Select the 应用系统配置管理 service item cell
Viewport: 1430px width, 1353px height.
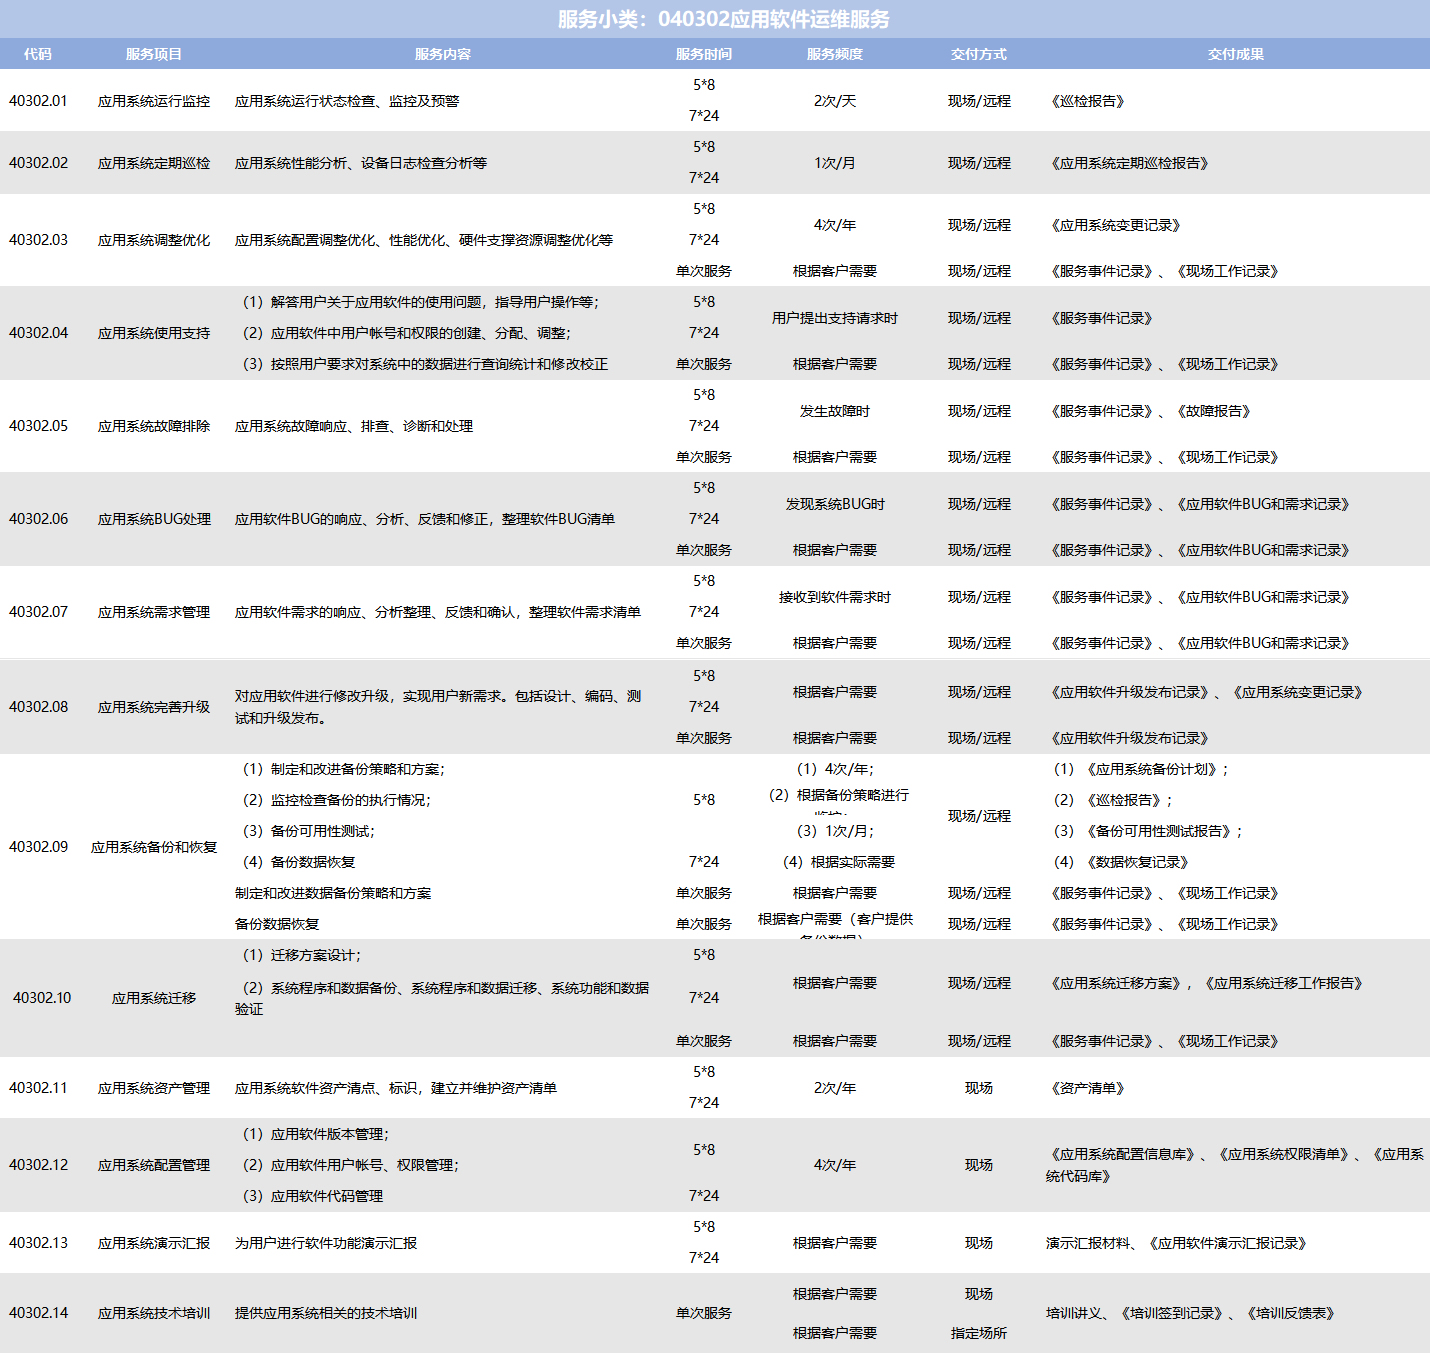(x=154, y=1165)
